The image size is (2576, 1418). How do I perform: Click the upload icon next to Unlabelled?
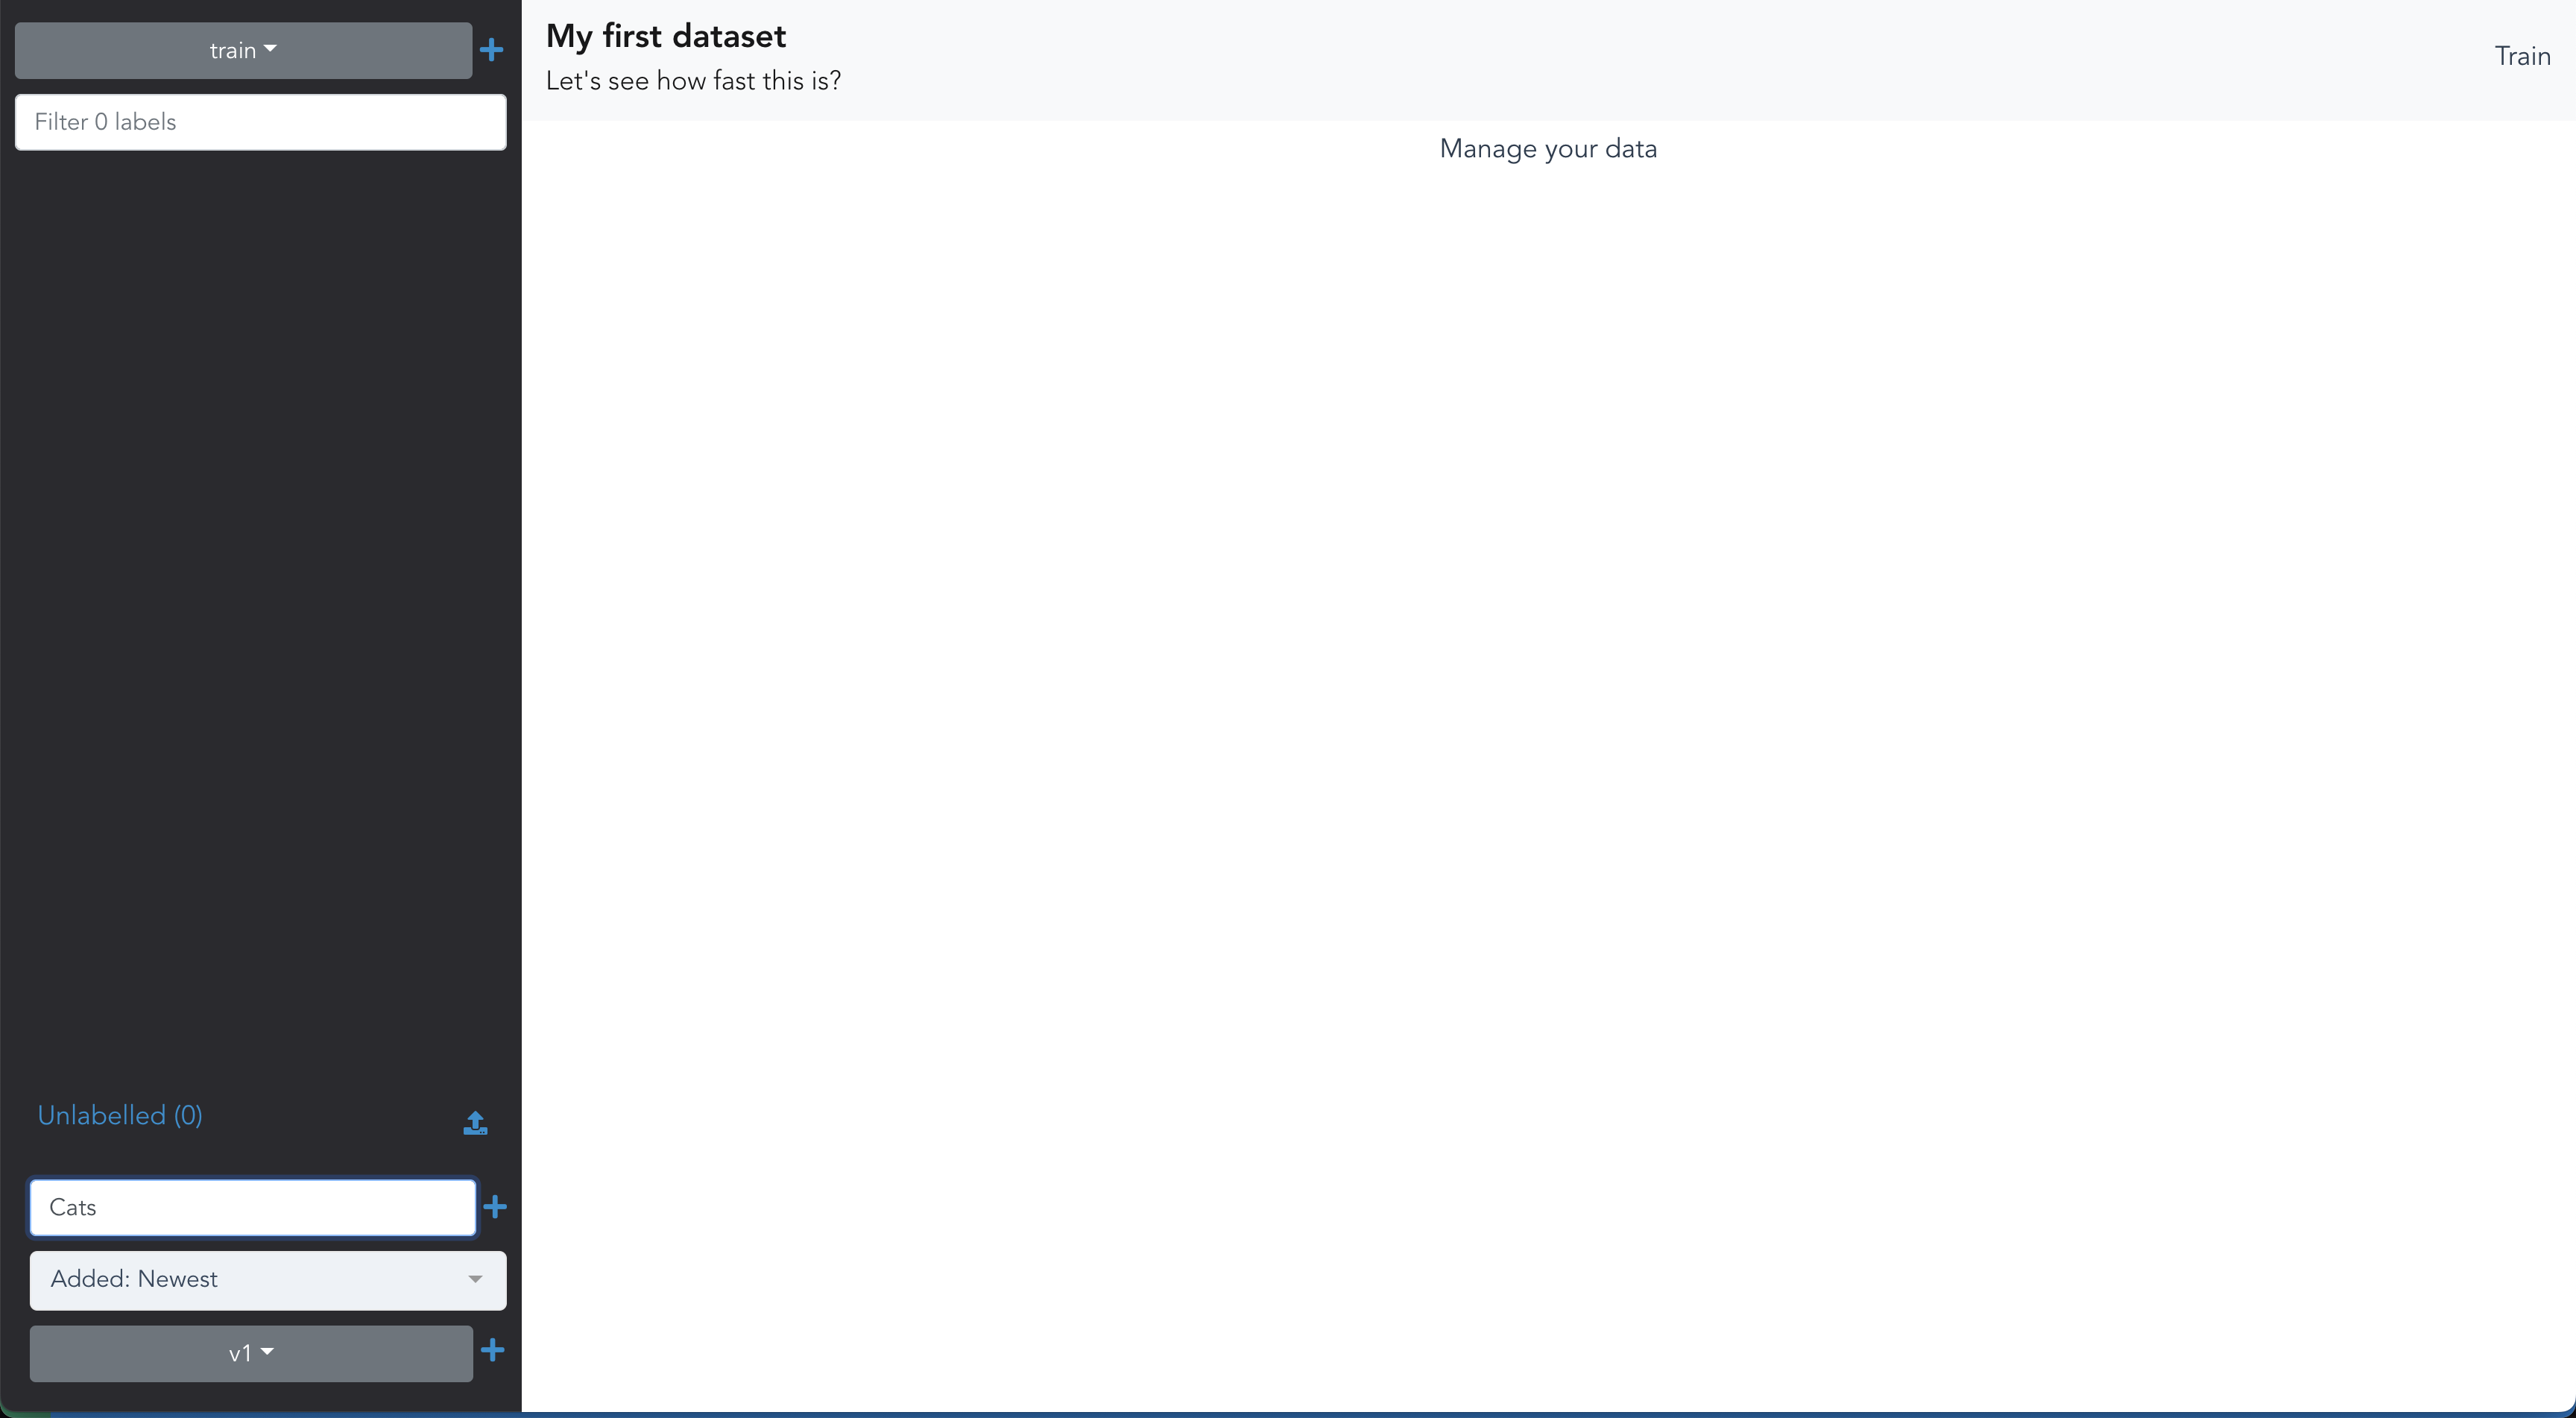475,1123
